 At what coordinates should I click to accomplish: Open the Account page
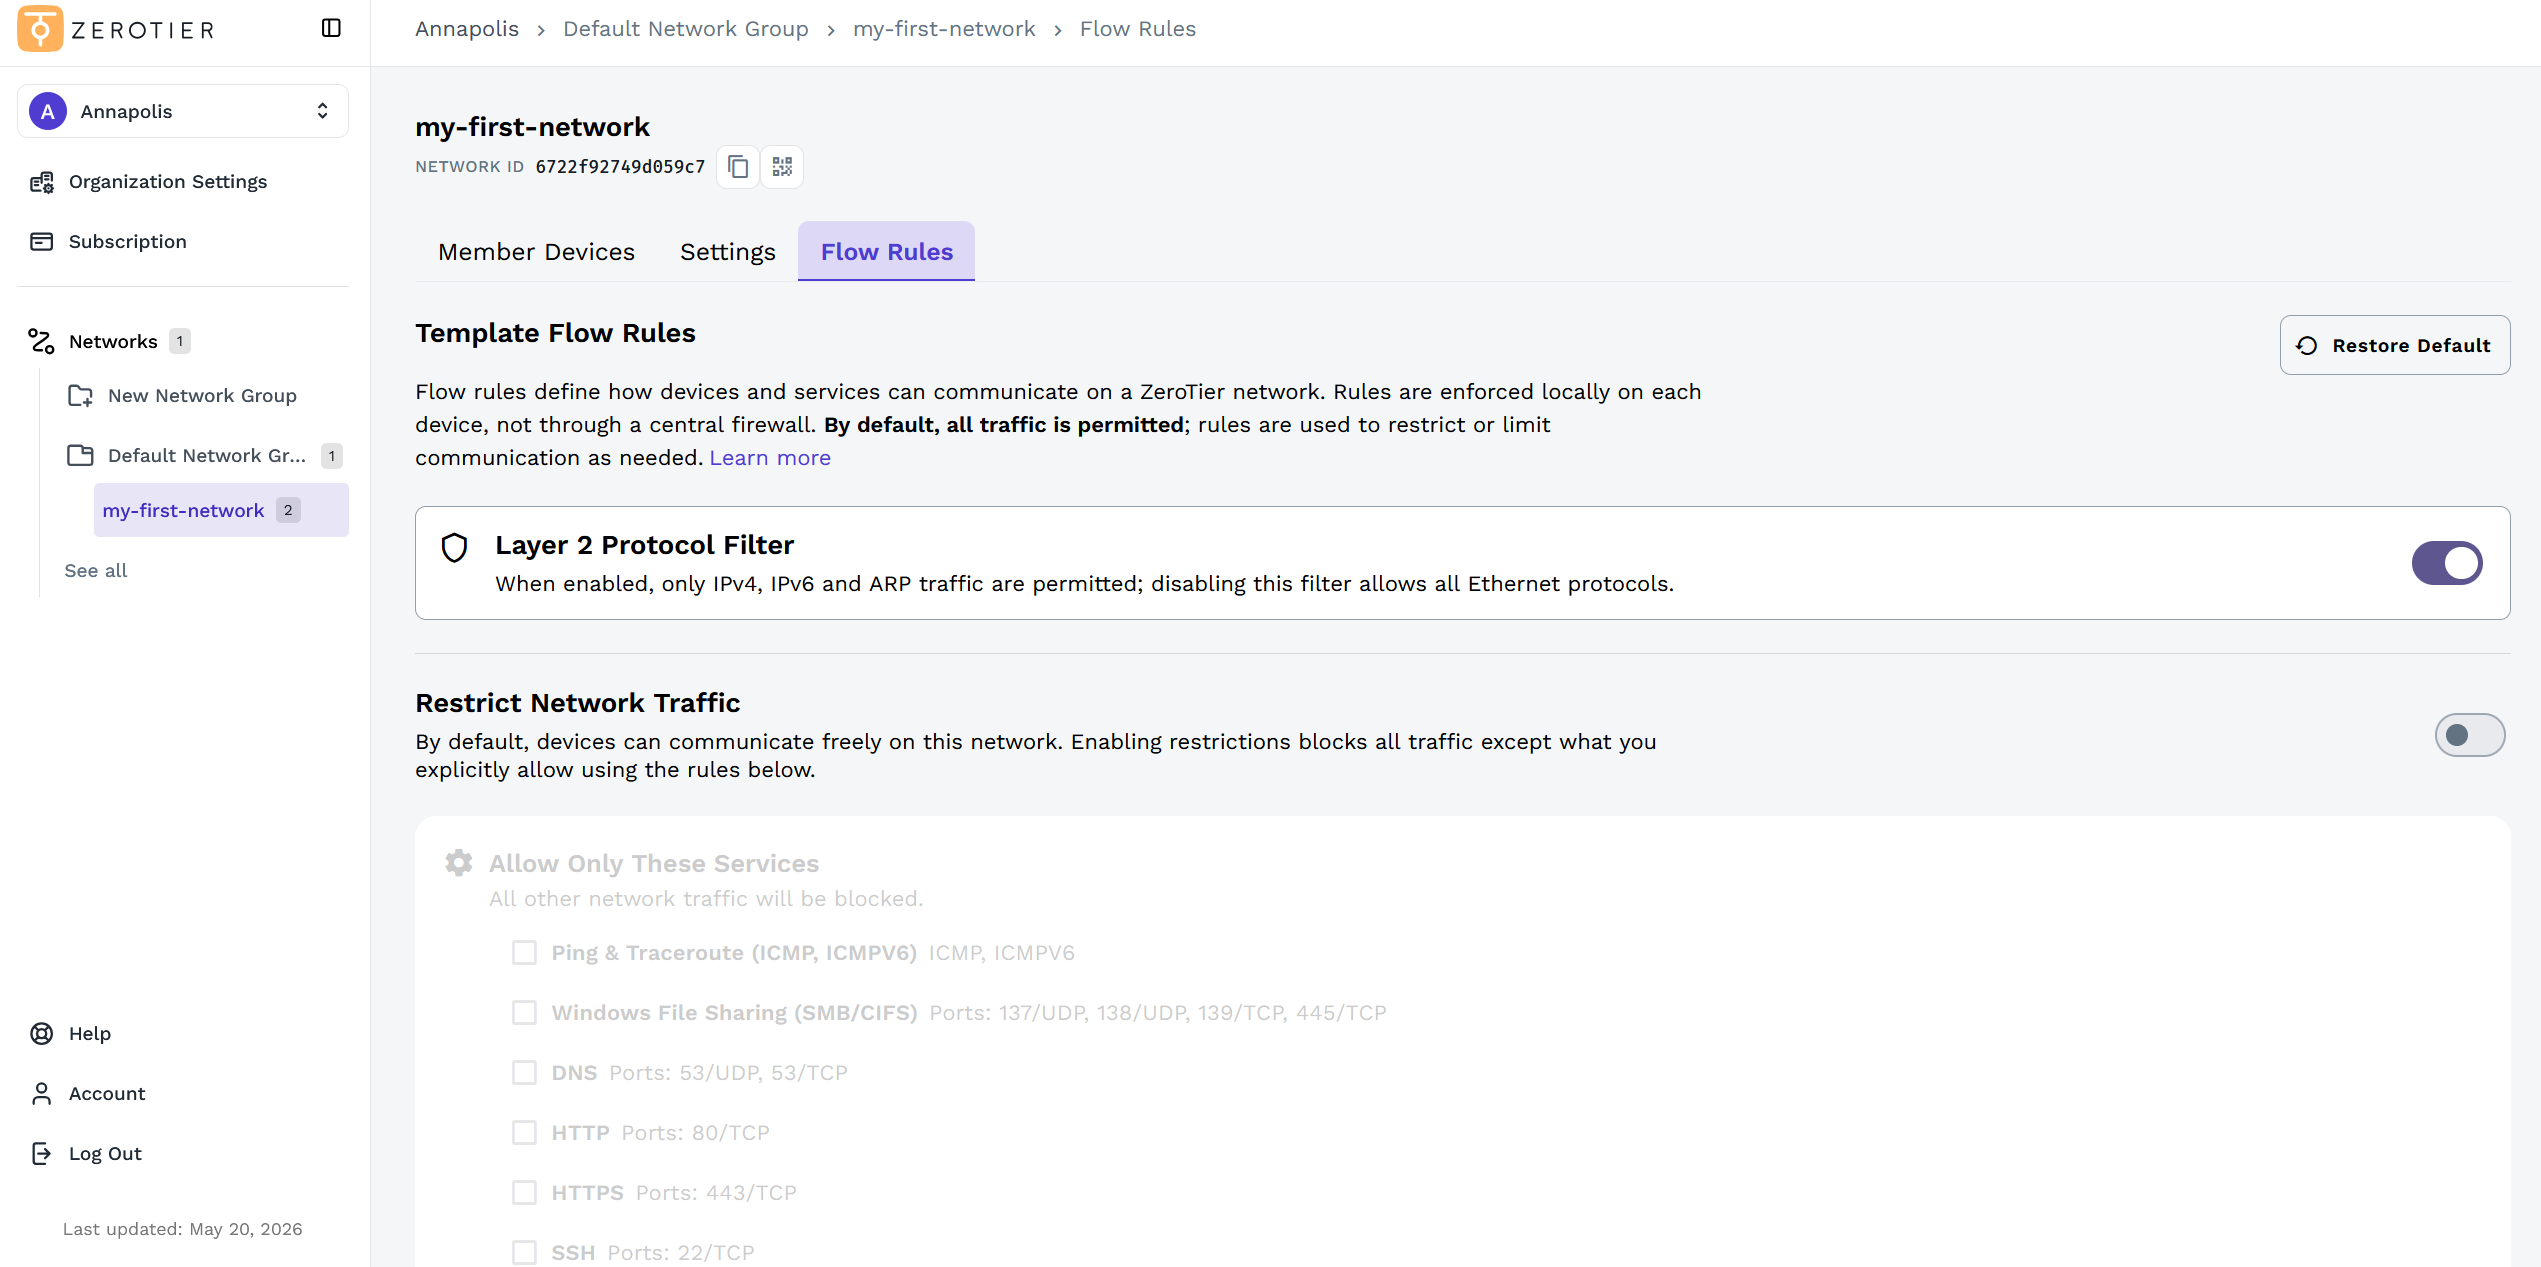[107, 1094]
